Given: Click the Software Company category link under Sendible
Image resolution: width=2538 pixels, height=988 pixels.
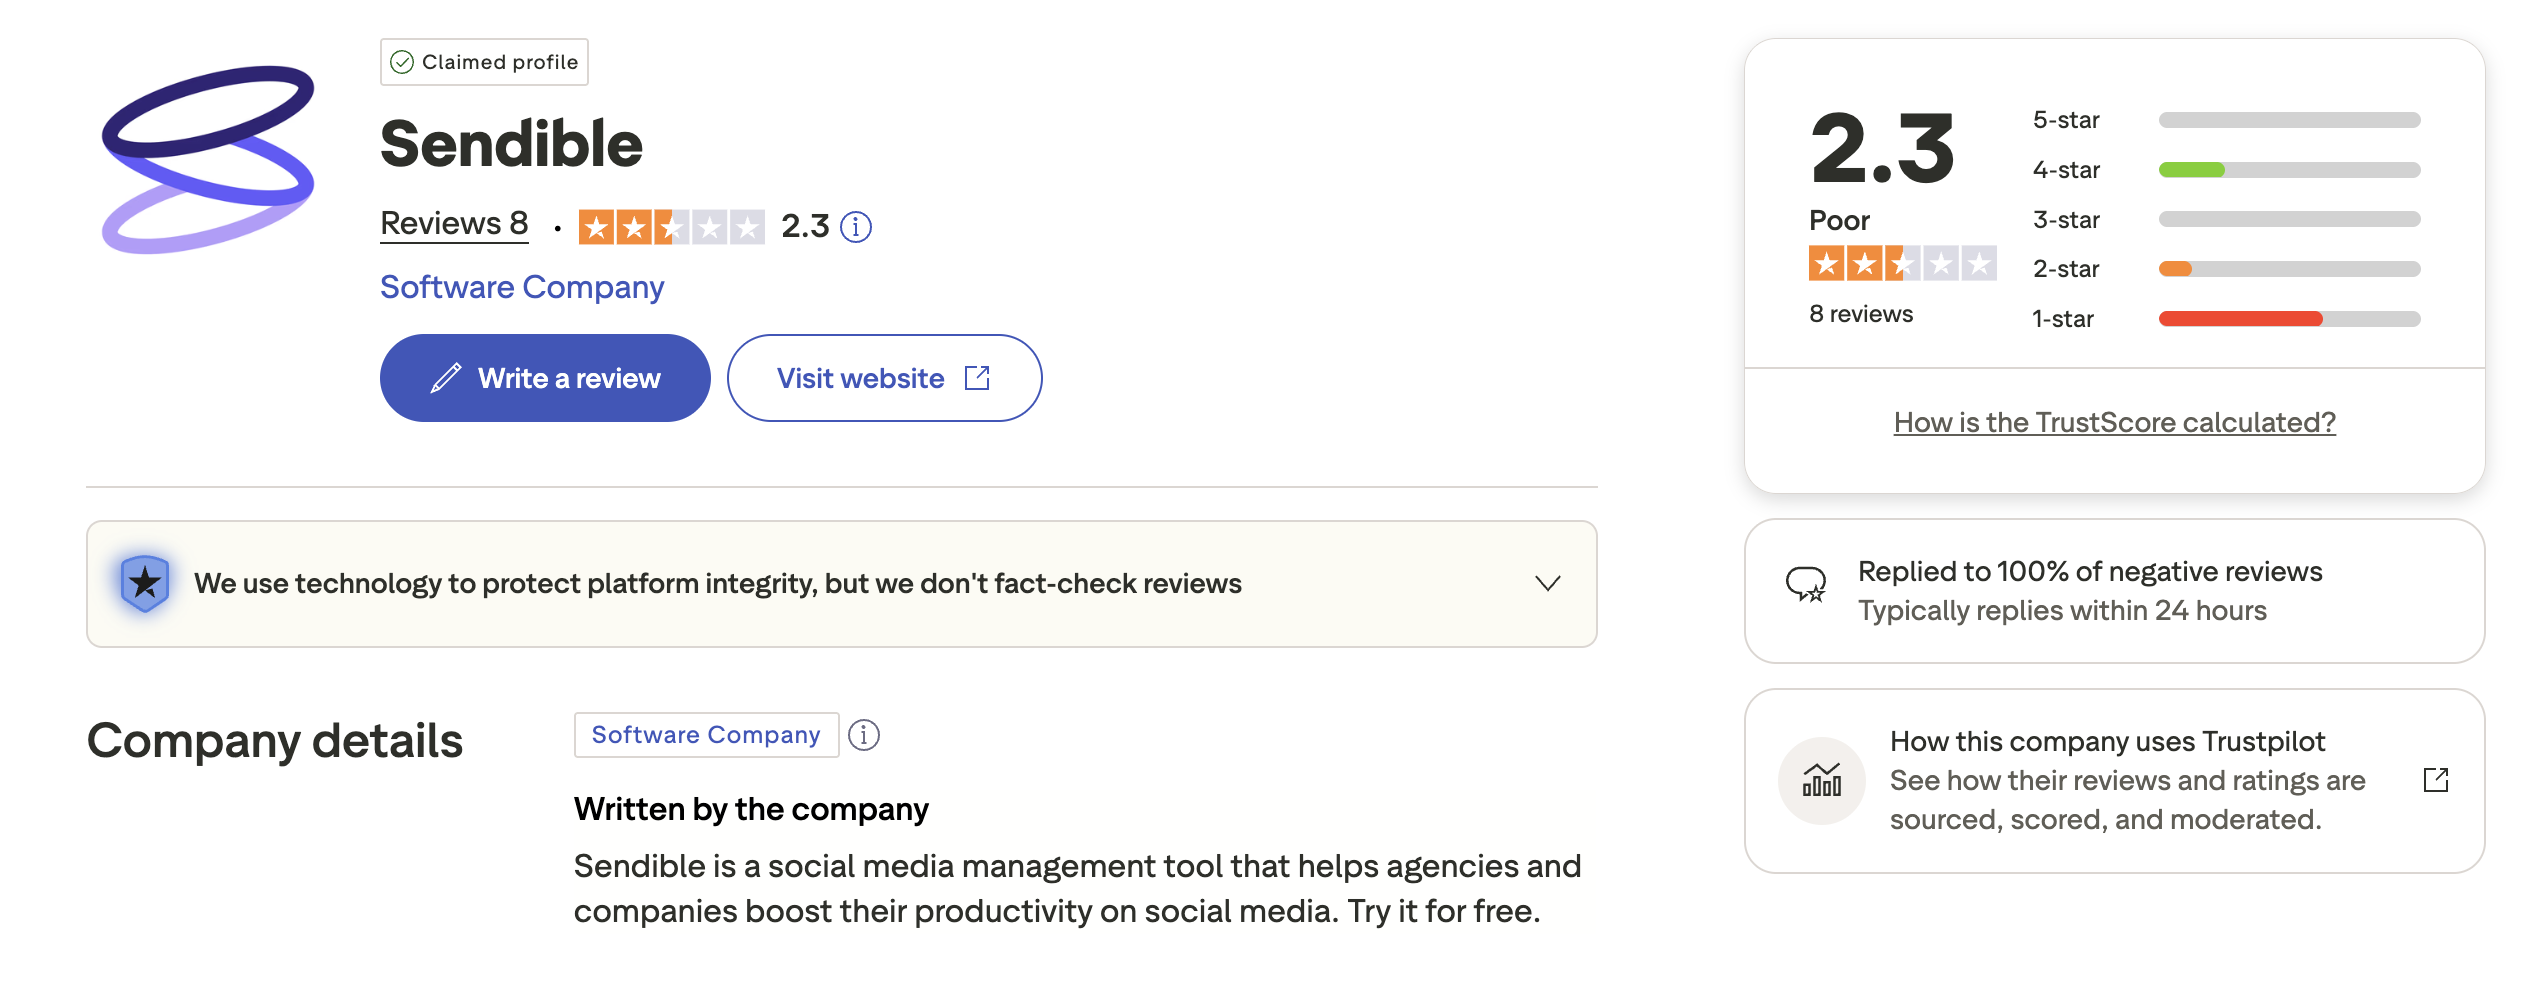Looking at the screenshot, I should pyautogui.click(x=521, y=287).
